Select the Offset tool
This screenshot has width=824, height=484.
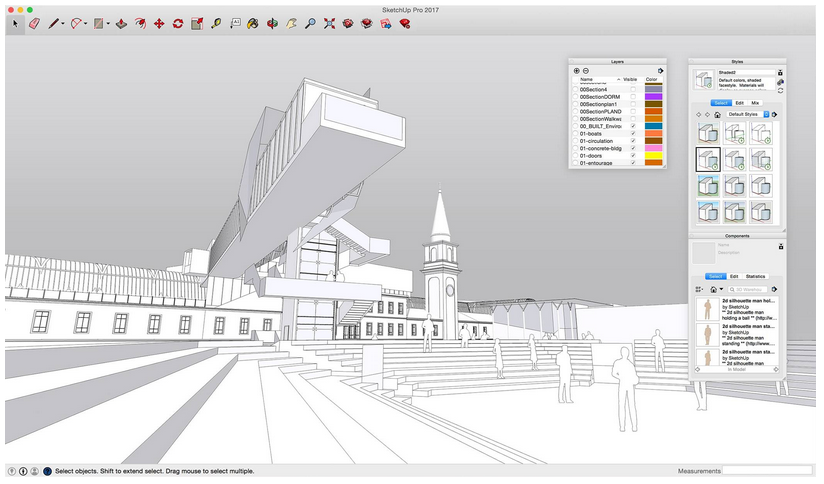click(x=140, y=24)
